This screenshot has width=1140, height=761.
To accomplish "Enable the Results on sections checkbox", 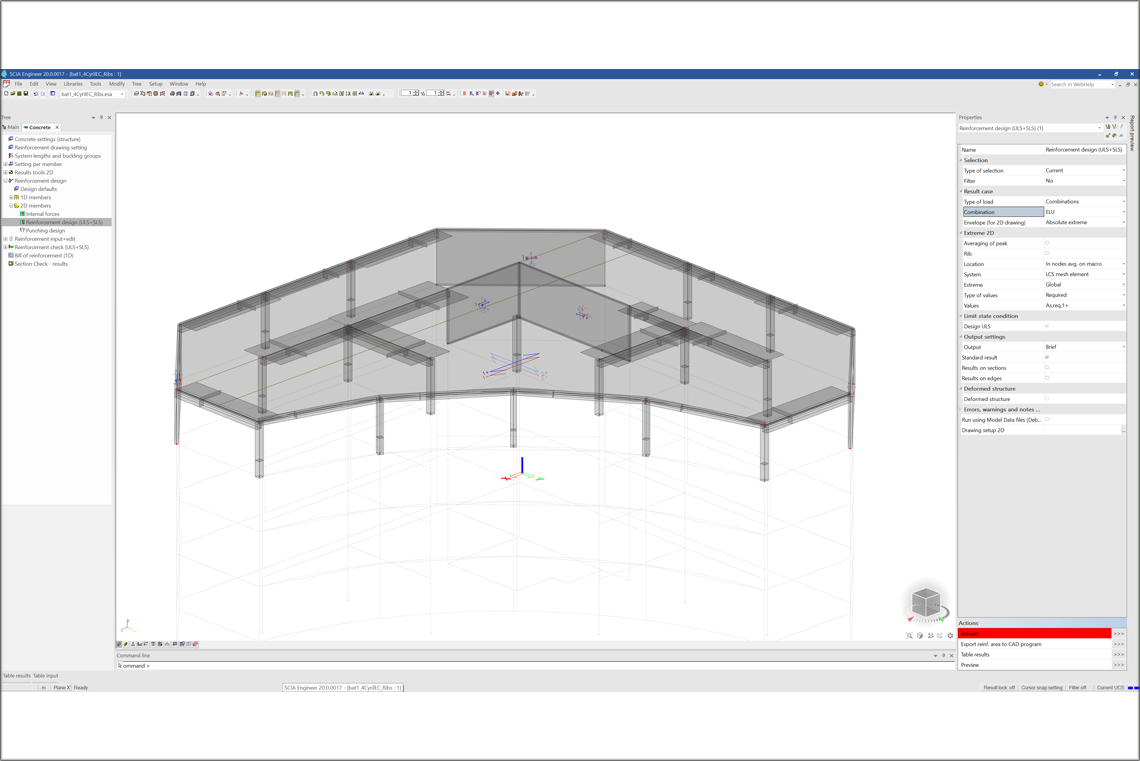I will click(1047, 368).
